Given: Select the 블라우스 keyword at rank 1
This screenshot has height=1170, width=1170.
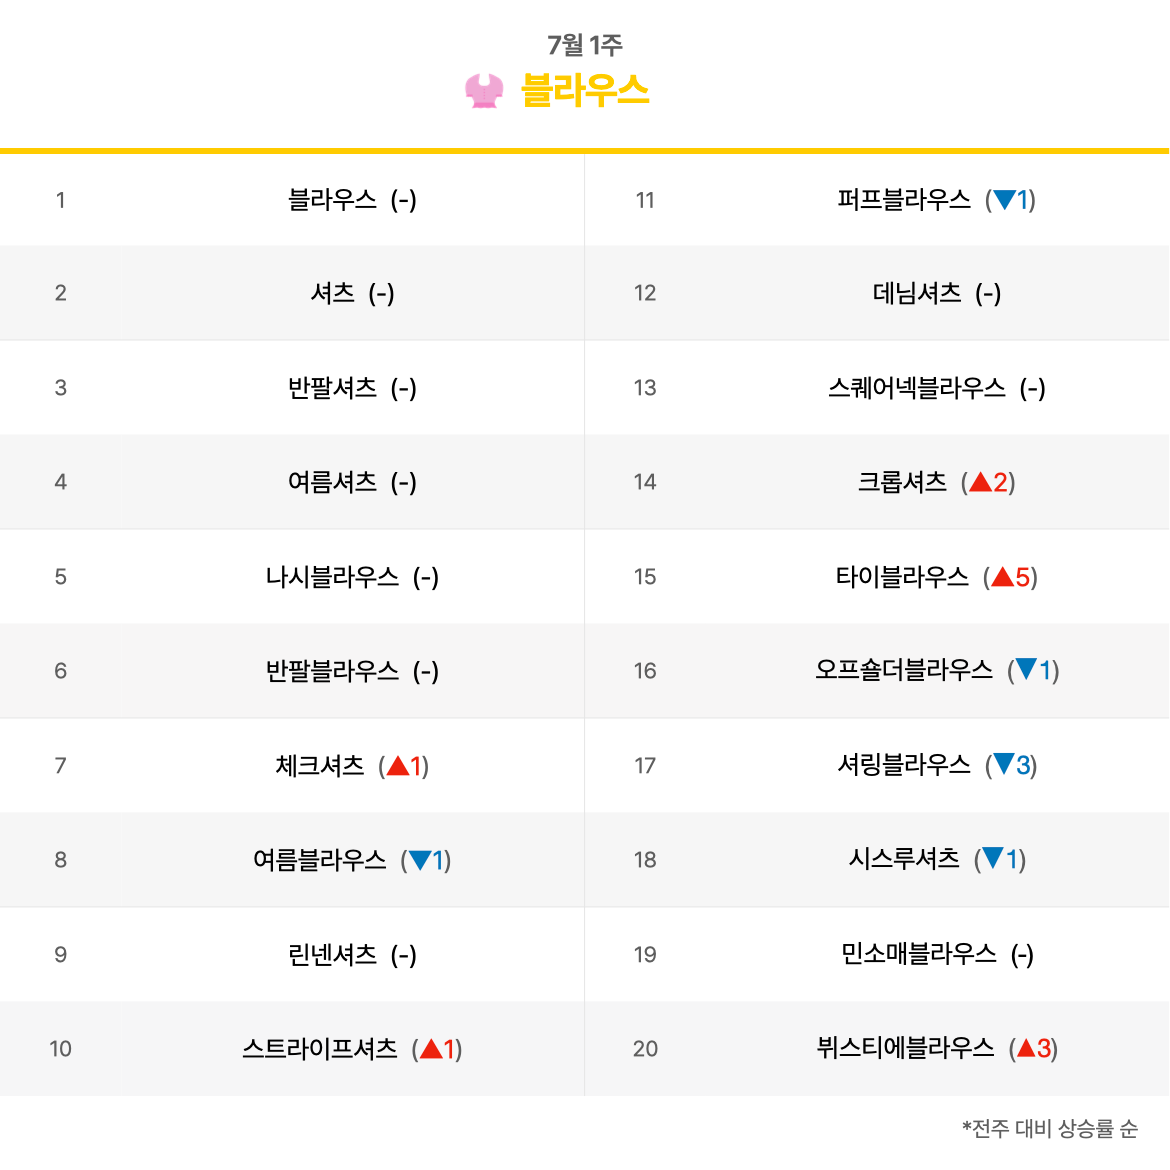Looking at the screenshot, I should pyautogui.click(x=332, y=200).
